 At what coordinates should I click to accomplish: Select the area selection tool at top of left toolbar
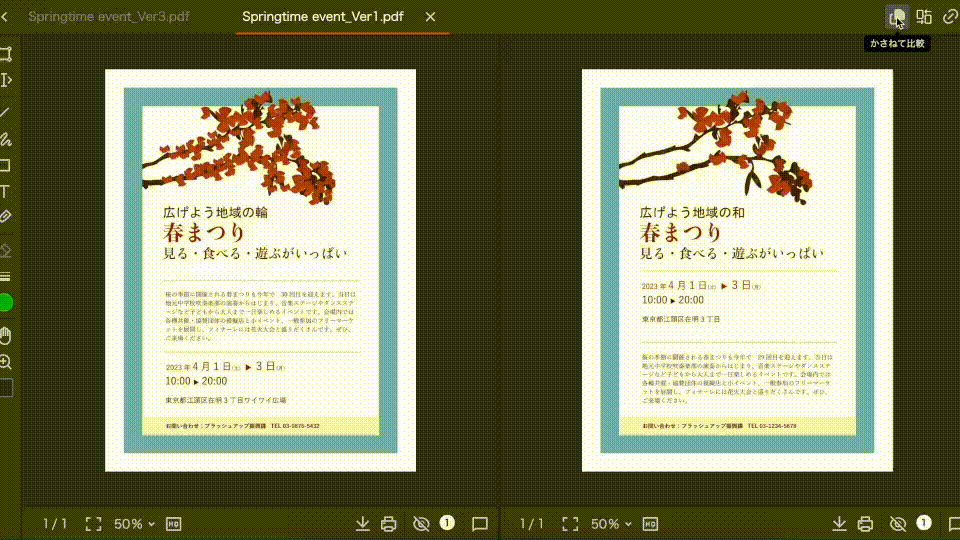coord(6,54)
